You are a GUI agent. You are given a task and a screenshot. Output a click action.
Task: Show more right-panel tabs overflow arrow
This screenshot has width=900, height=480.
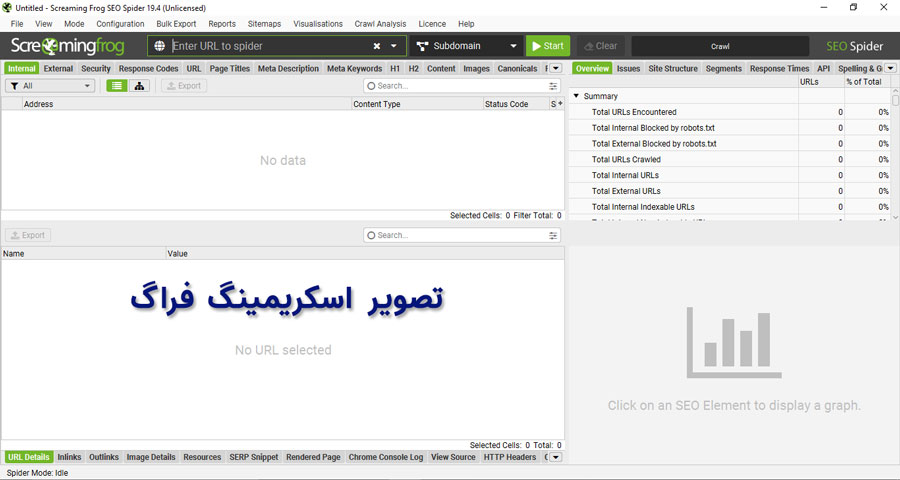coord(890,68)
